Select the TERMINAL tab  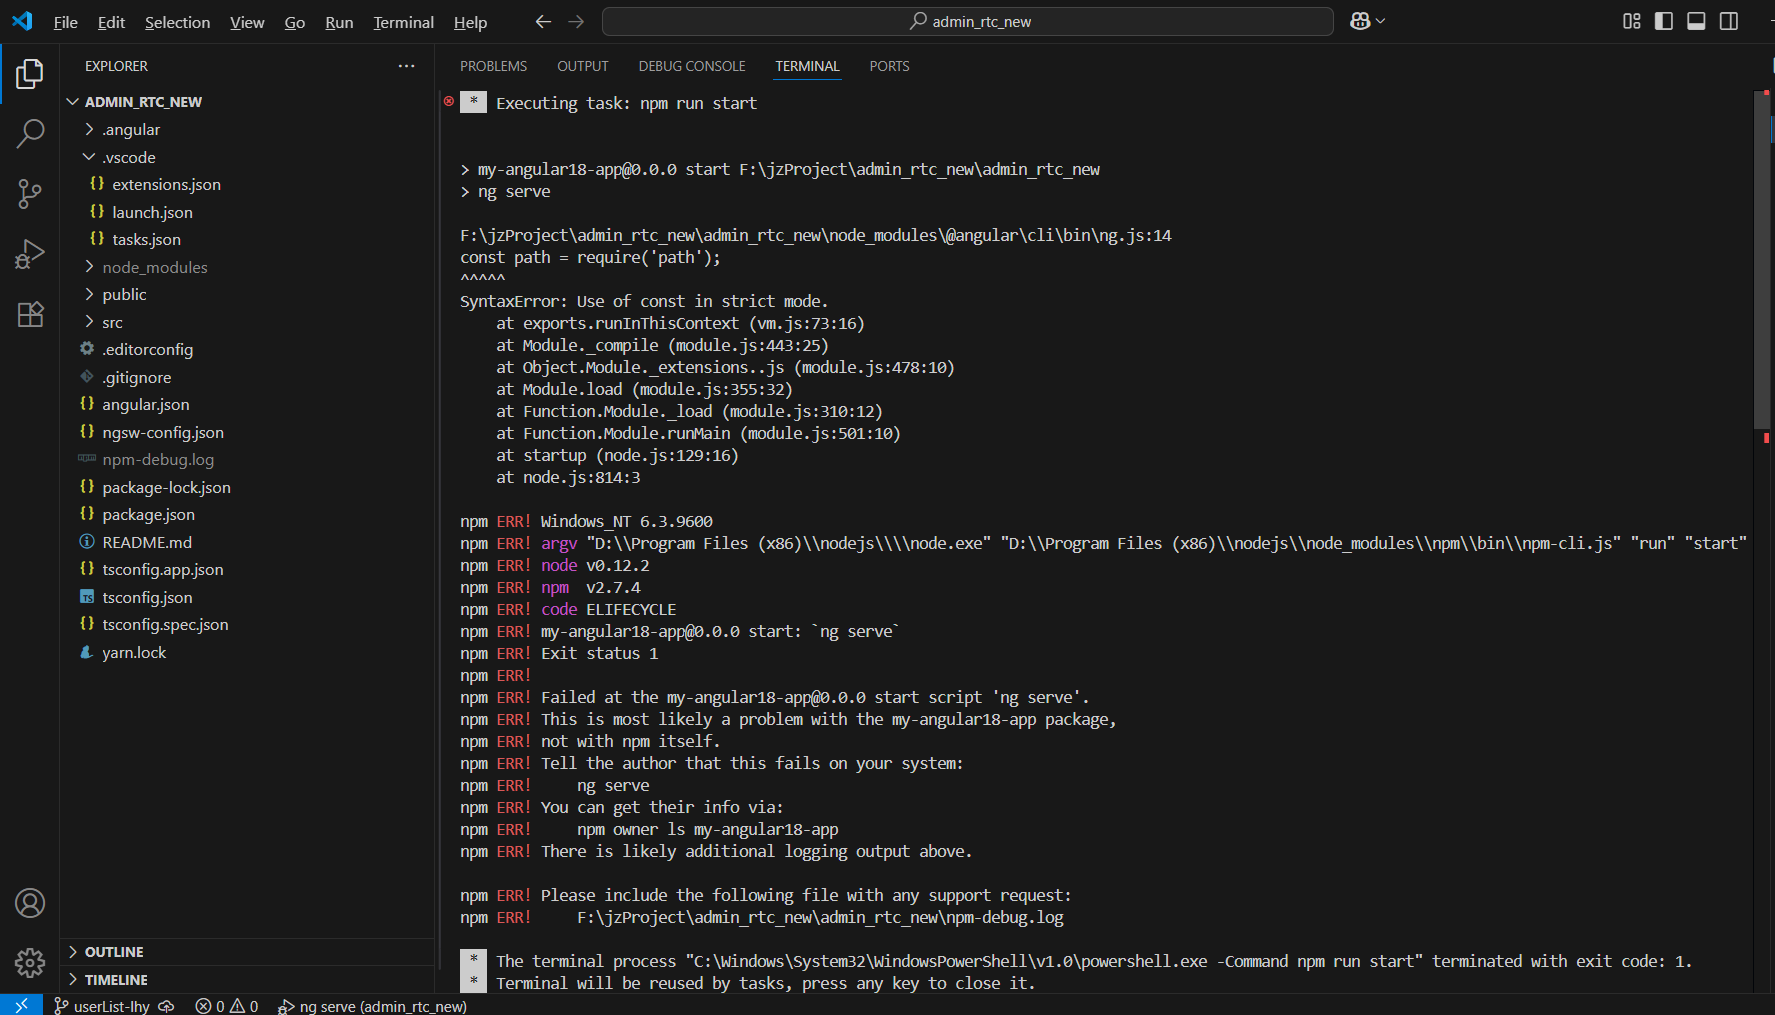click(807, 66)
